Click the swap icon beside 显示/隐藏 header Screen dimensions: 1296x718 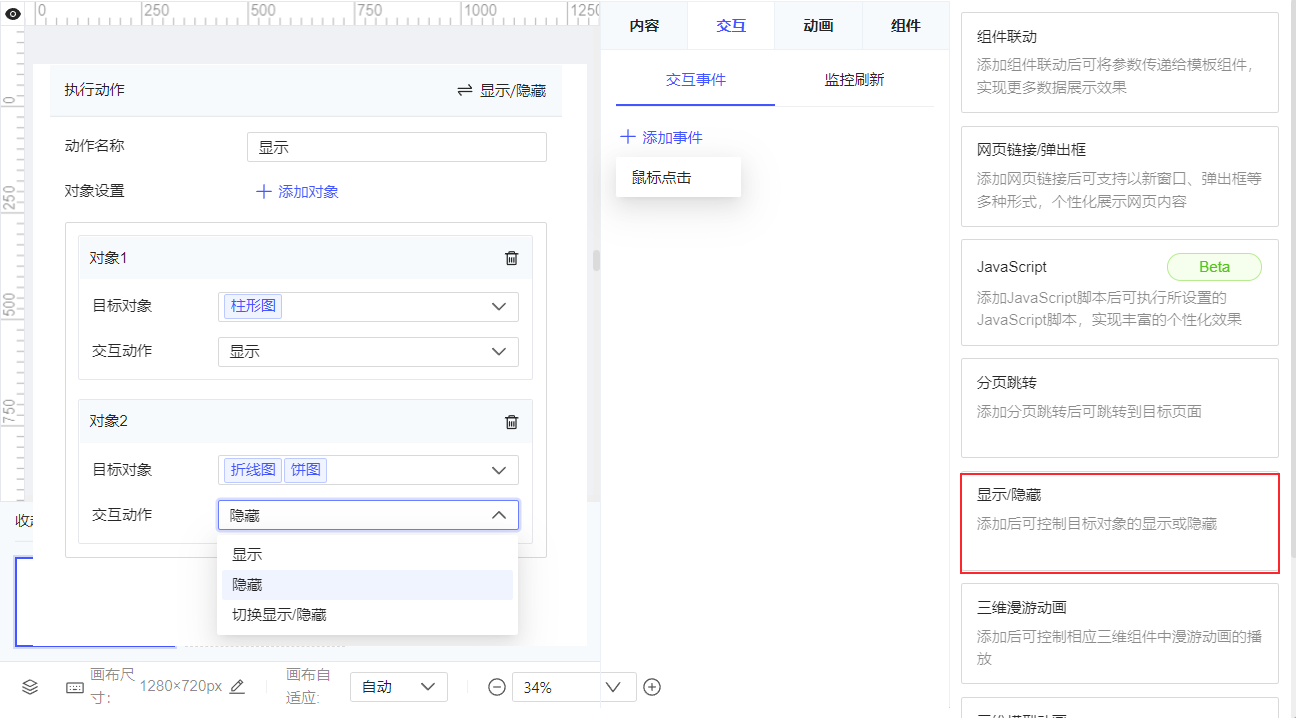pyautogui.click(x=464, y=90)
